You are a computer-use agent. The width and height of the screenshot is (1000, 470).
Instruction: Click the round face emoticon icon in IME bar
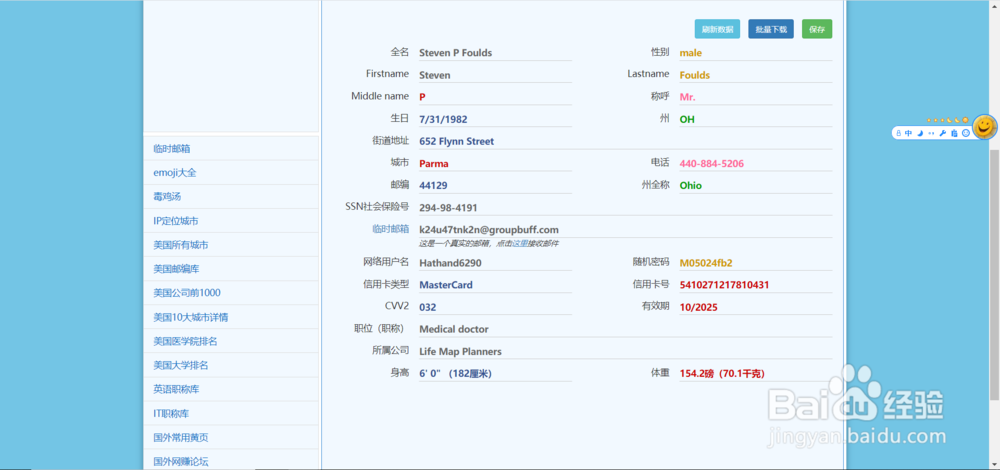tap(966, 133)
